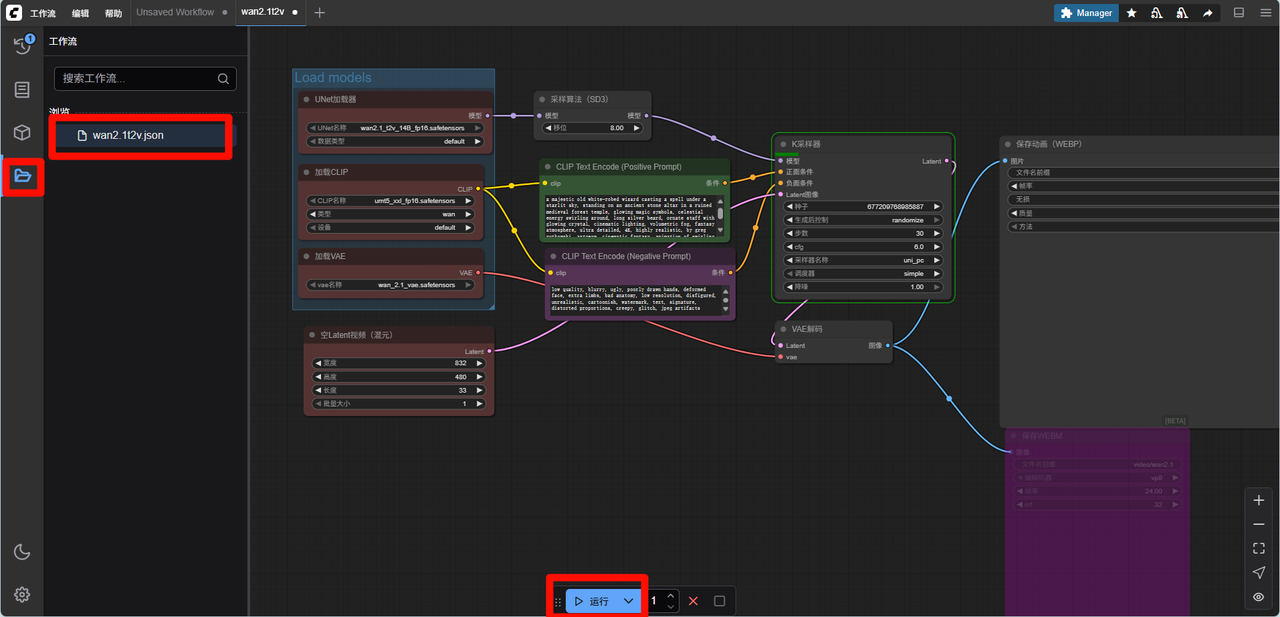Viewport: 1280px width, 617px height.
Task: Click the workflows folder sidebar icon
Action: coord(22,177)
